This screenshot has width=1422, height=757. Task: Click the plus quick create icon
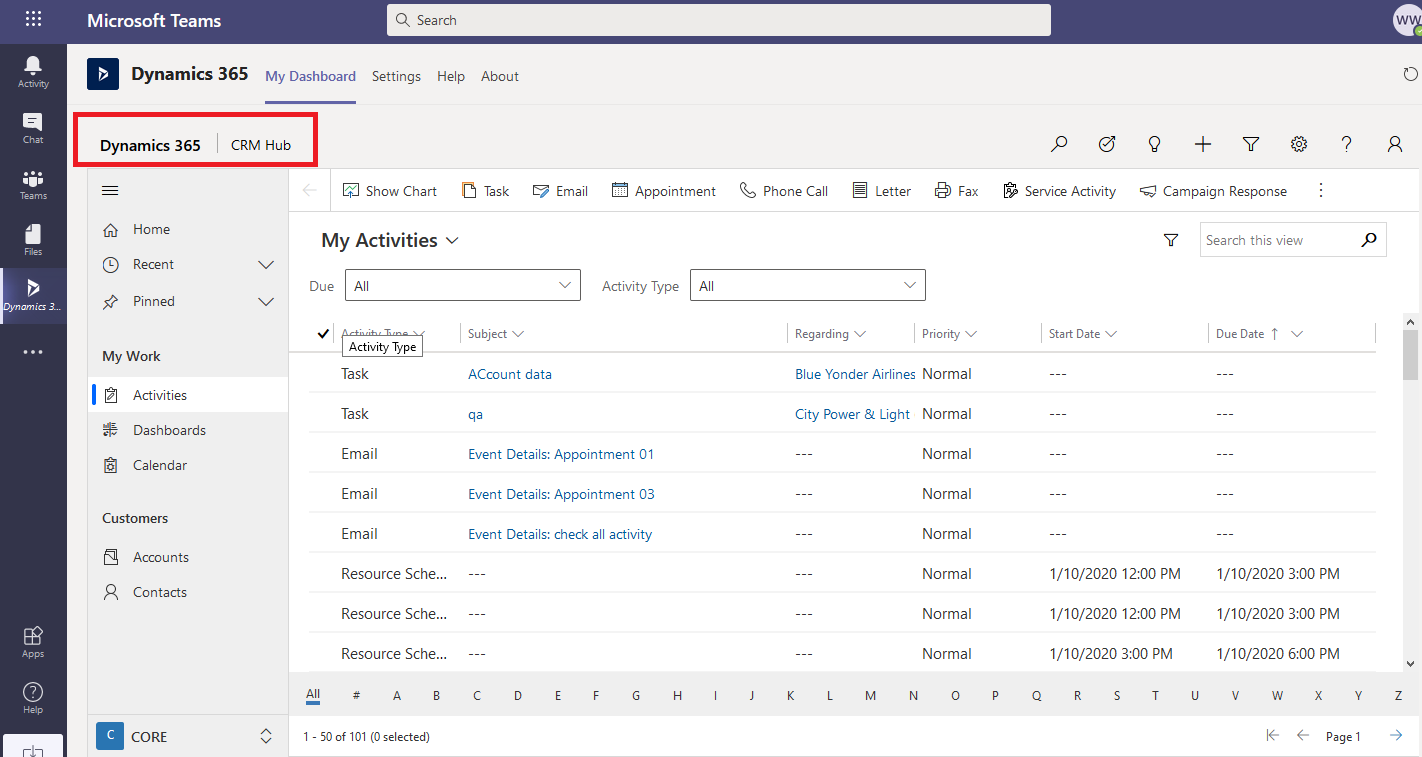click(1203, 144)
